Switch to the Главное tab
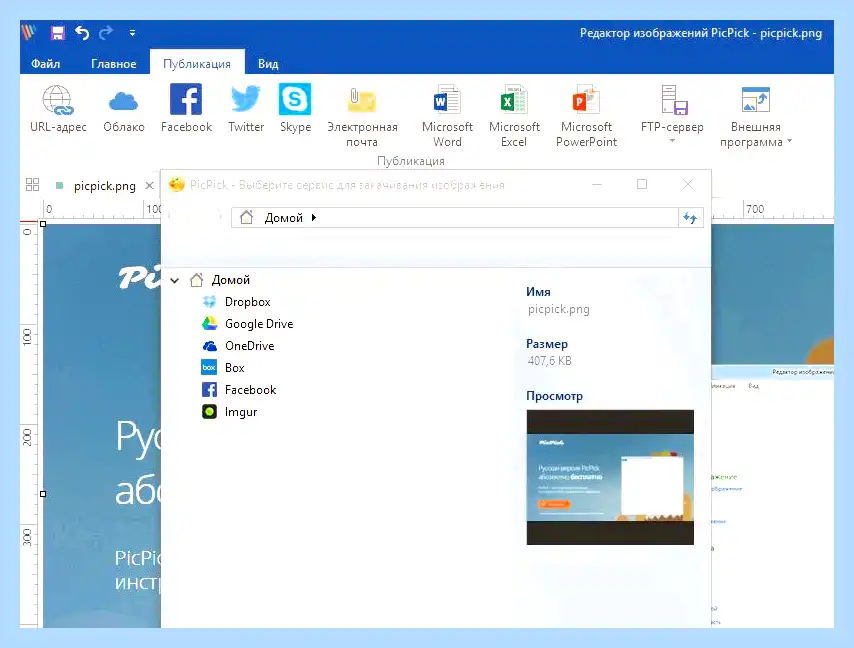The height and width of the screenshot is (648, 854). coord(113,64)
